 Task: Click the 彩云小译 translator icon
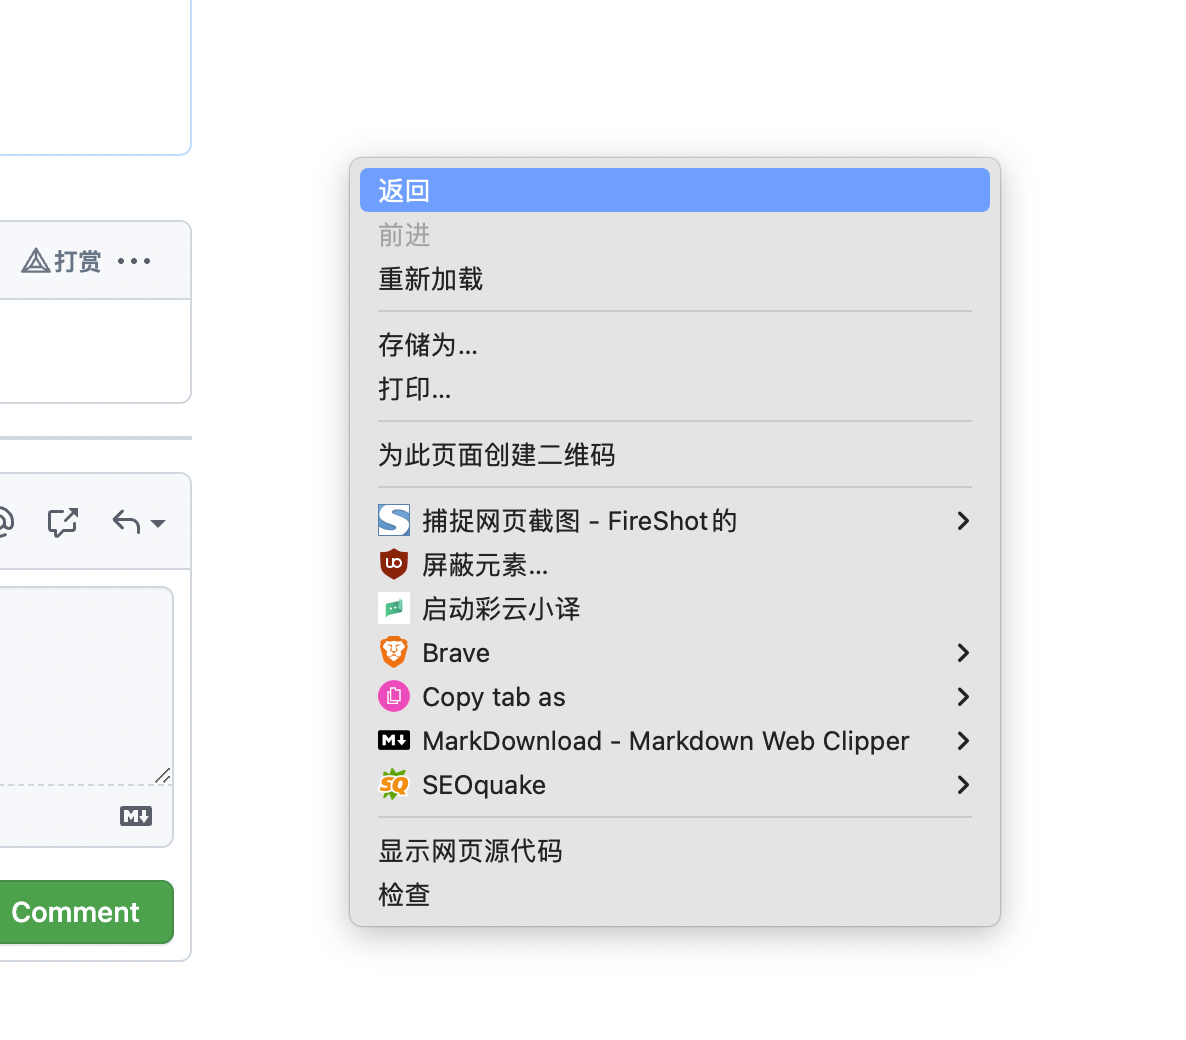394,608
